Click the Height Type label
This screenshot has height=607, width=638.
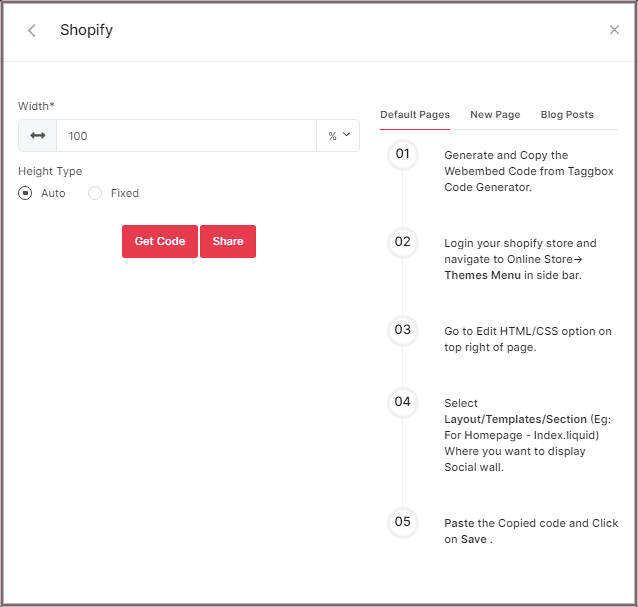click(50, 171)
